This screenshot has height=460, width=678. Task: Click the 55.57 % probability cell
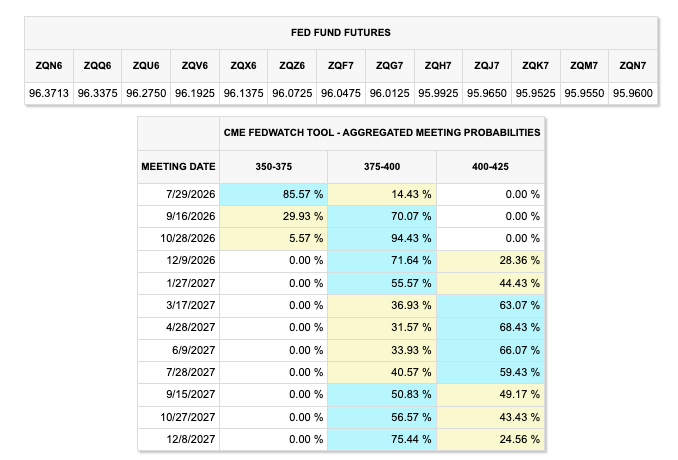382,284
